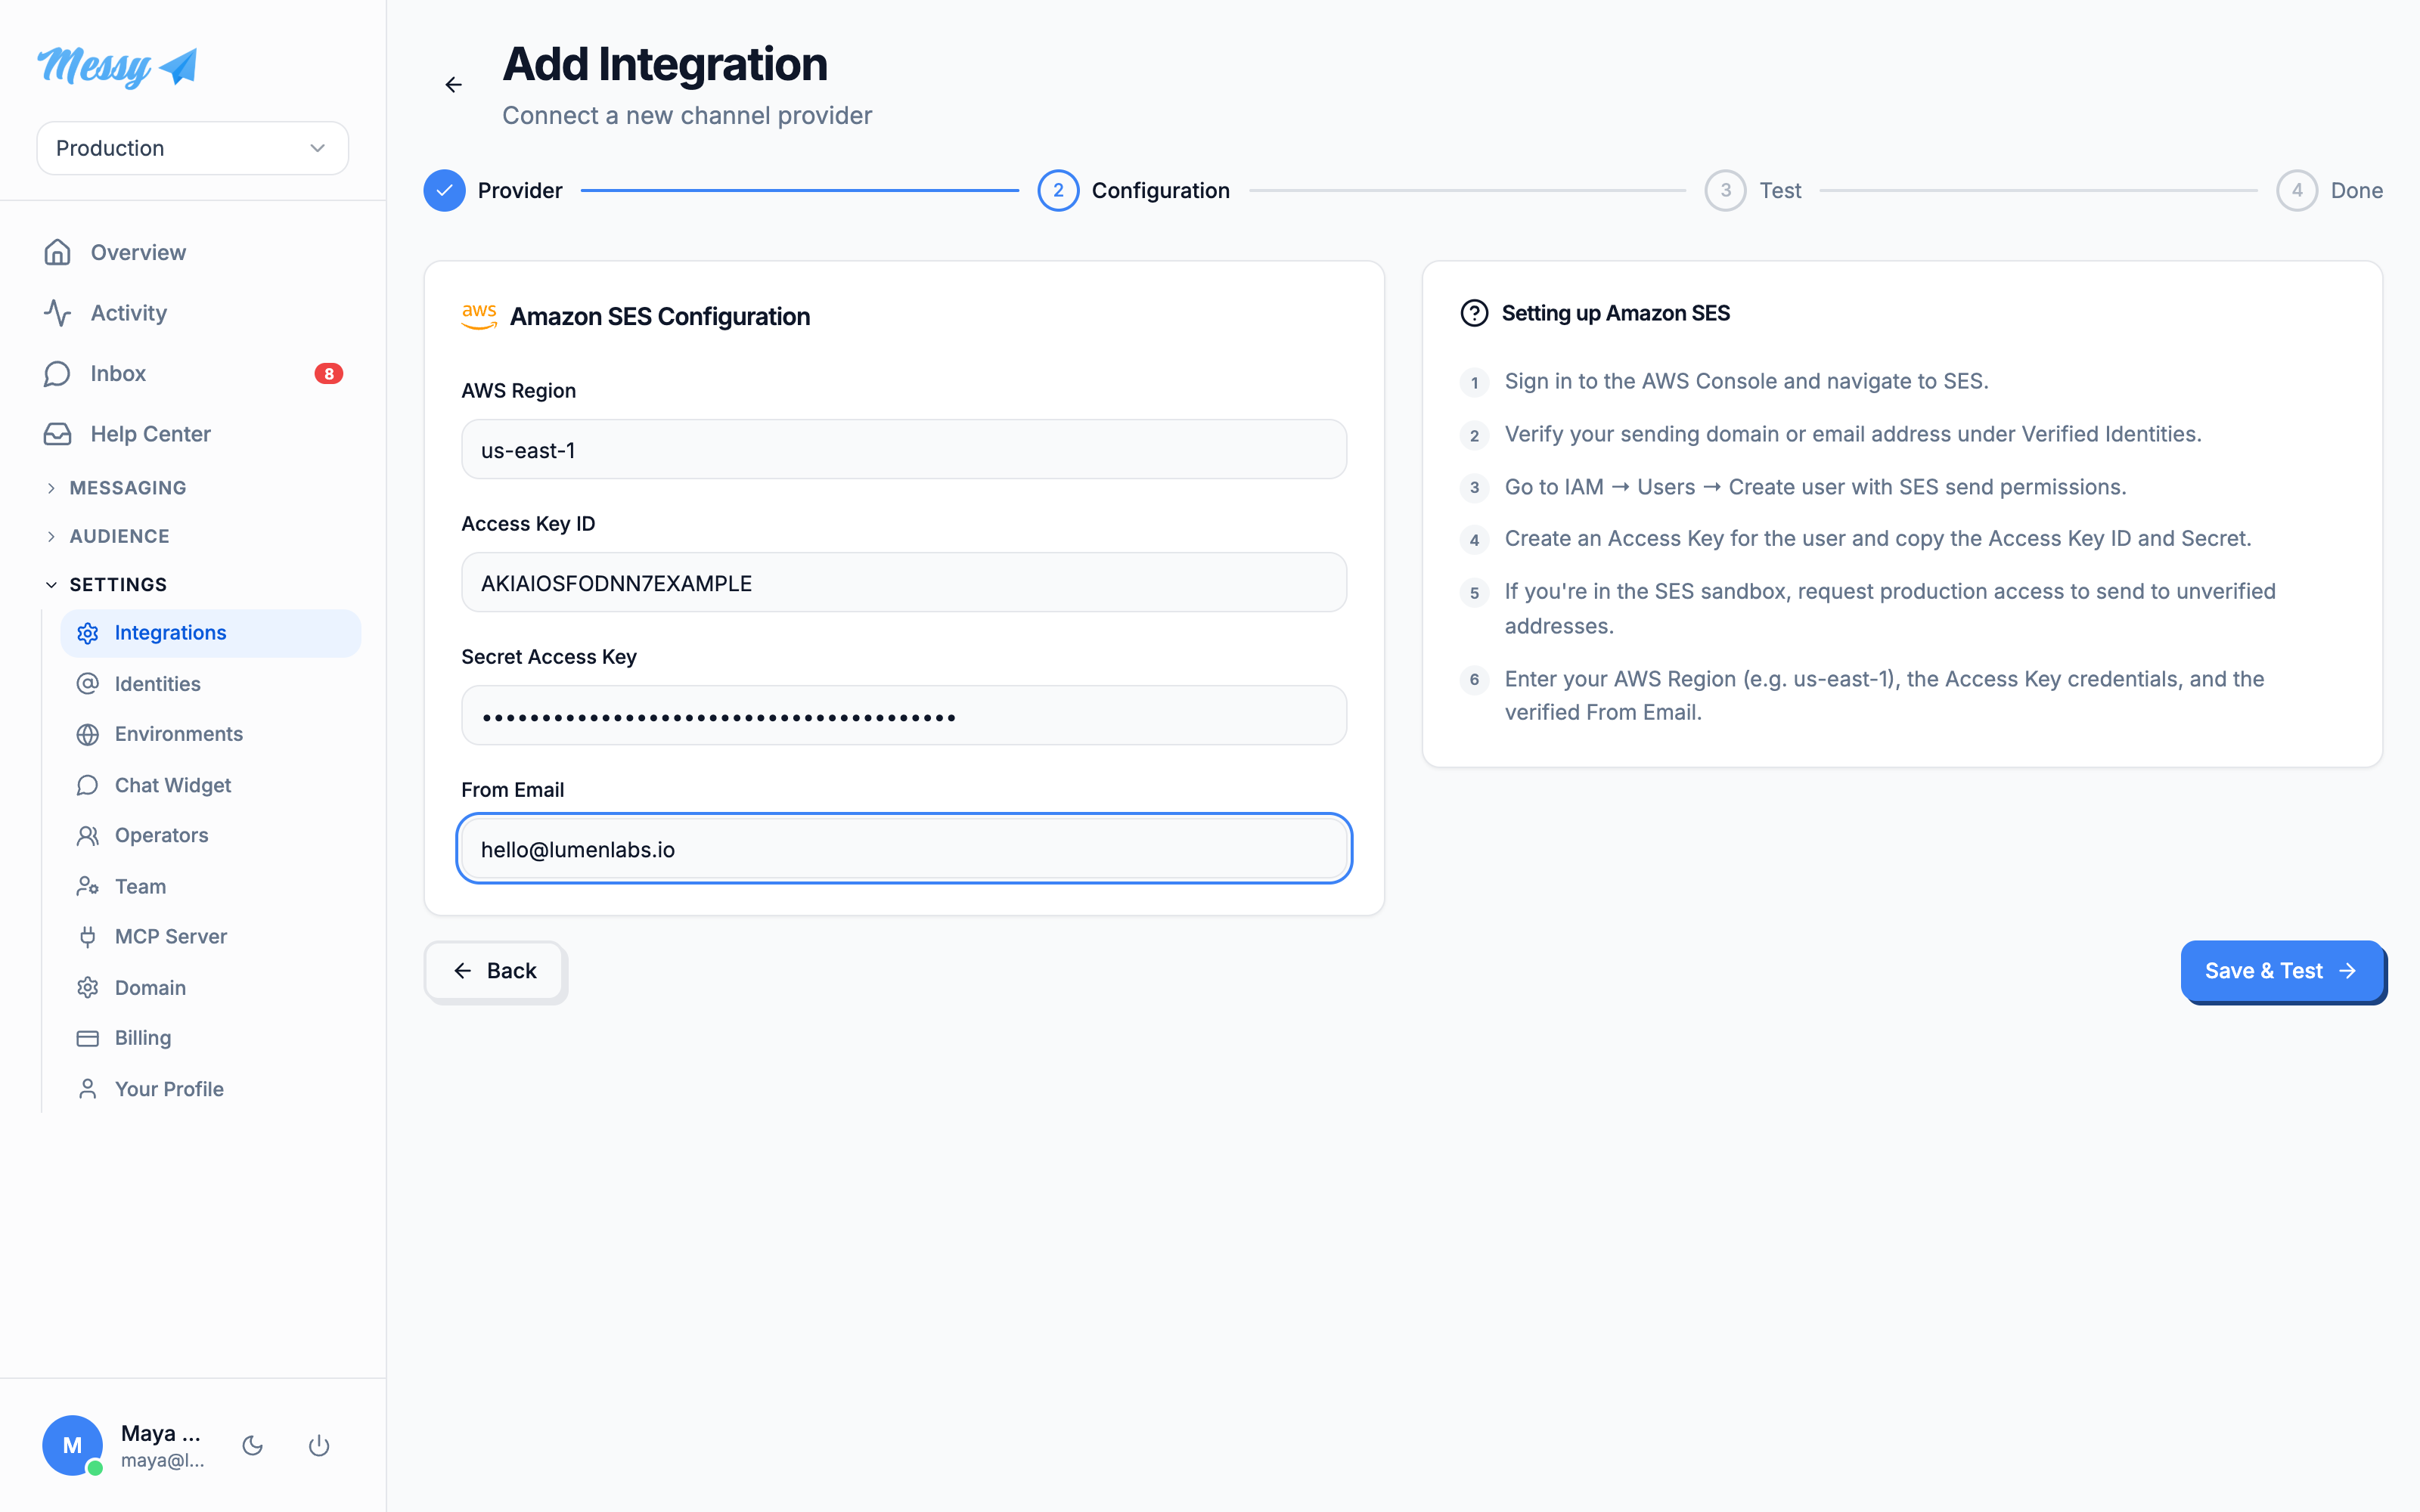
Task: Open the Overview menu item
Action: pyautogui.click(x=193, y=252)
